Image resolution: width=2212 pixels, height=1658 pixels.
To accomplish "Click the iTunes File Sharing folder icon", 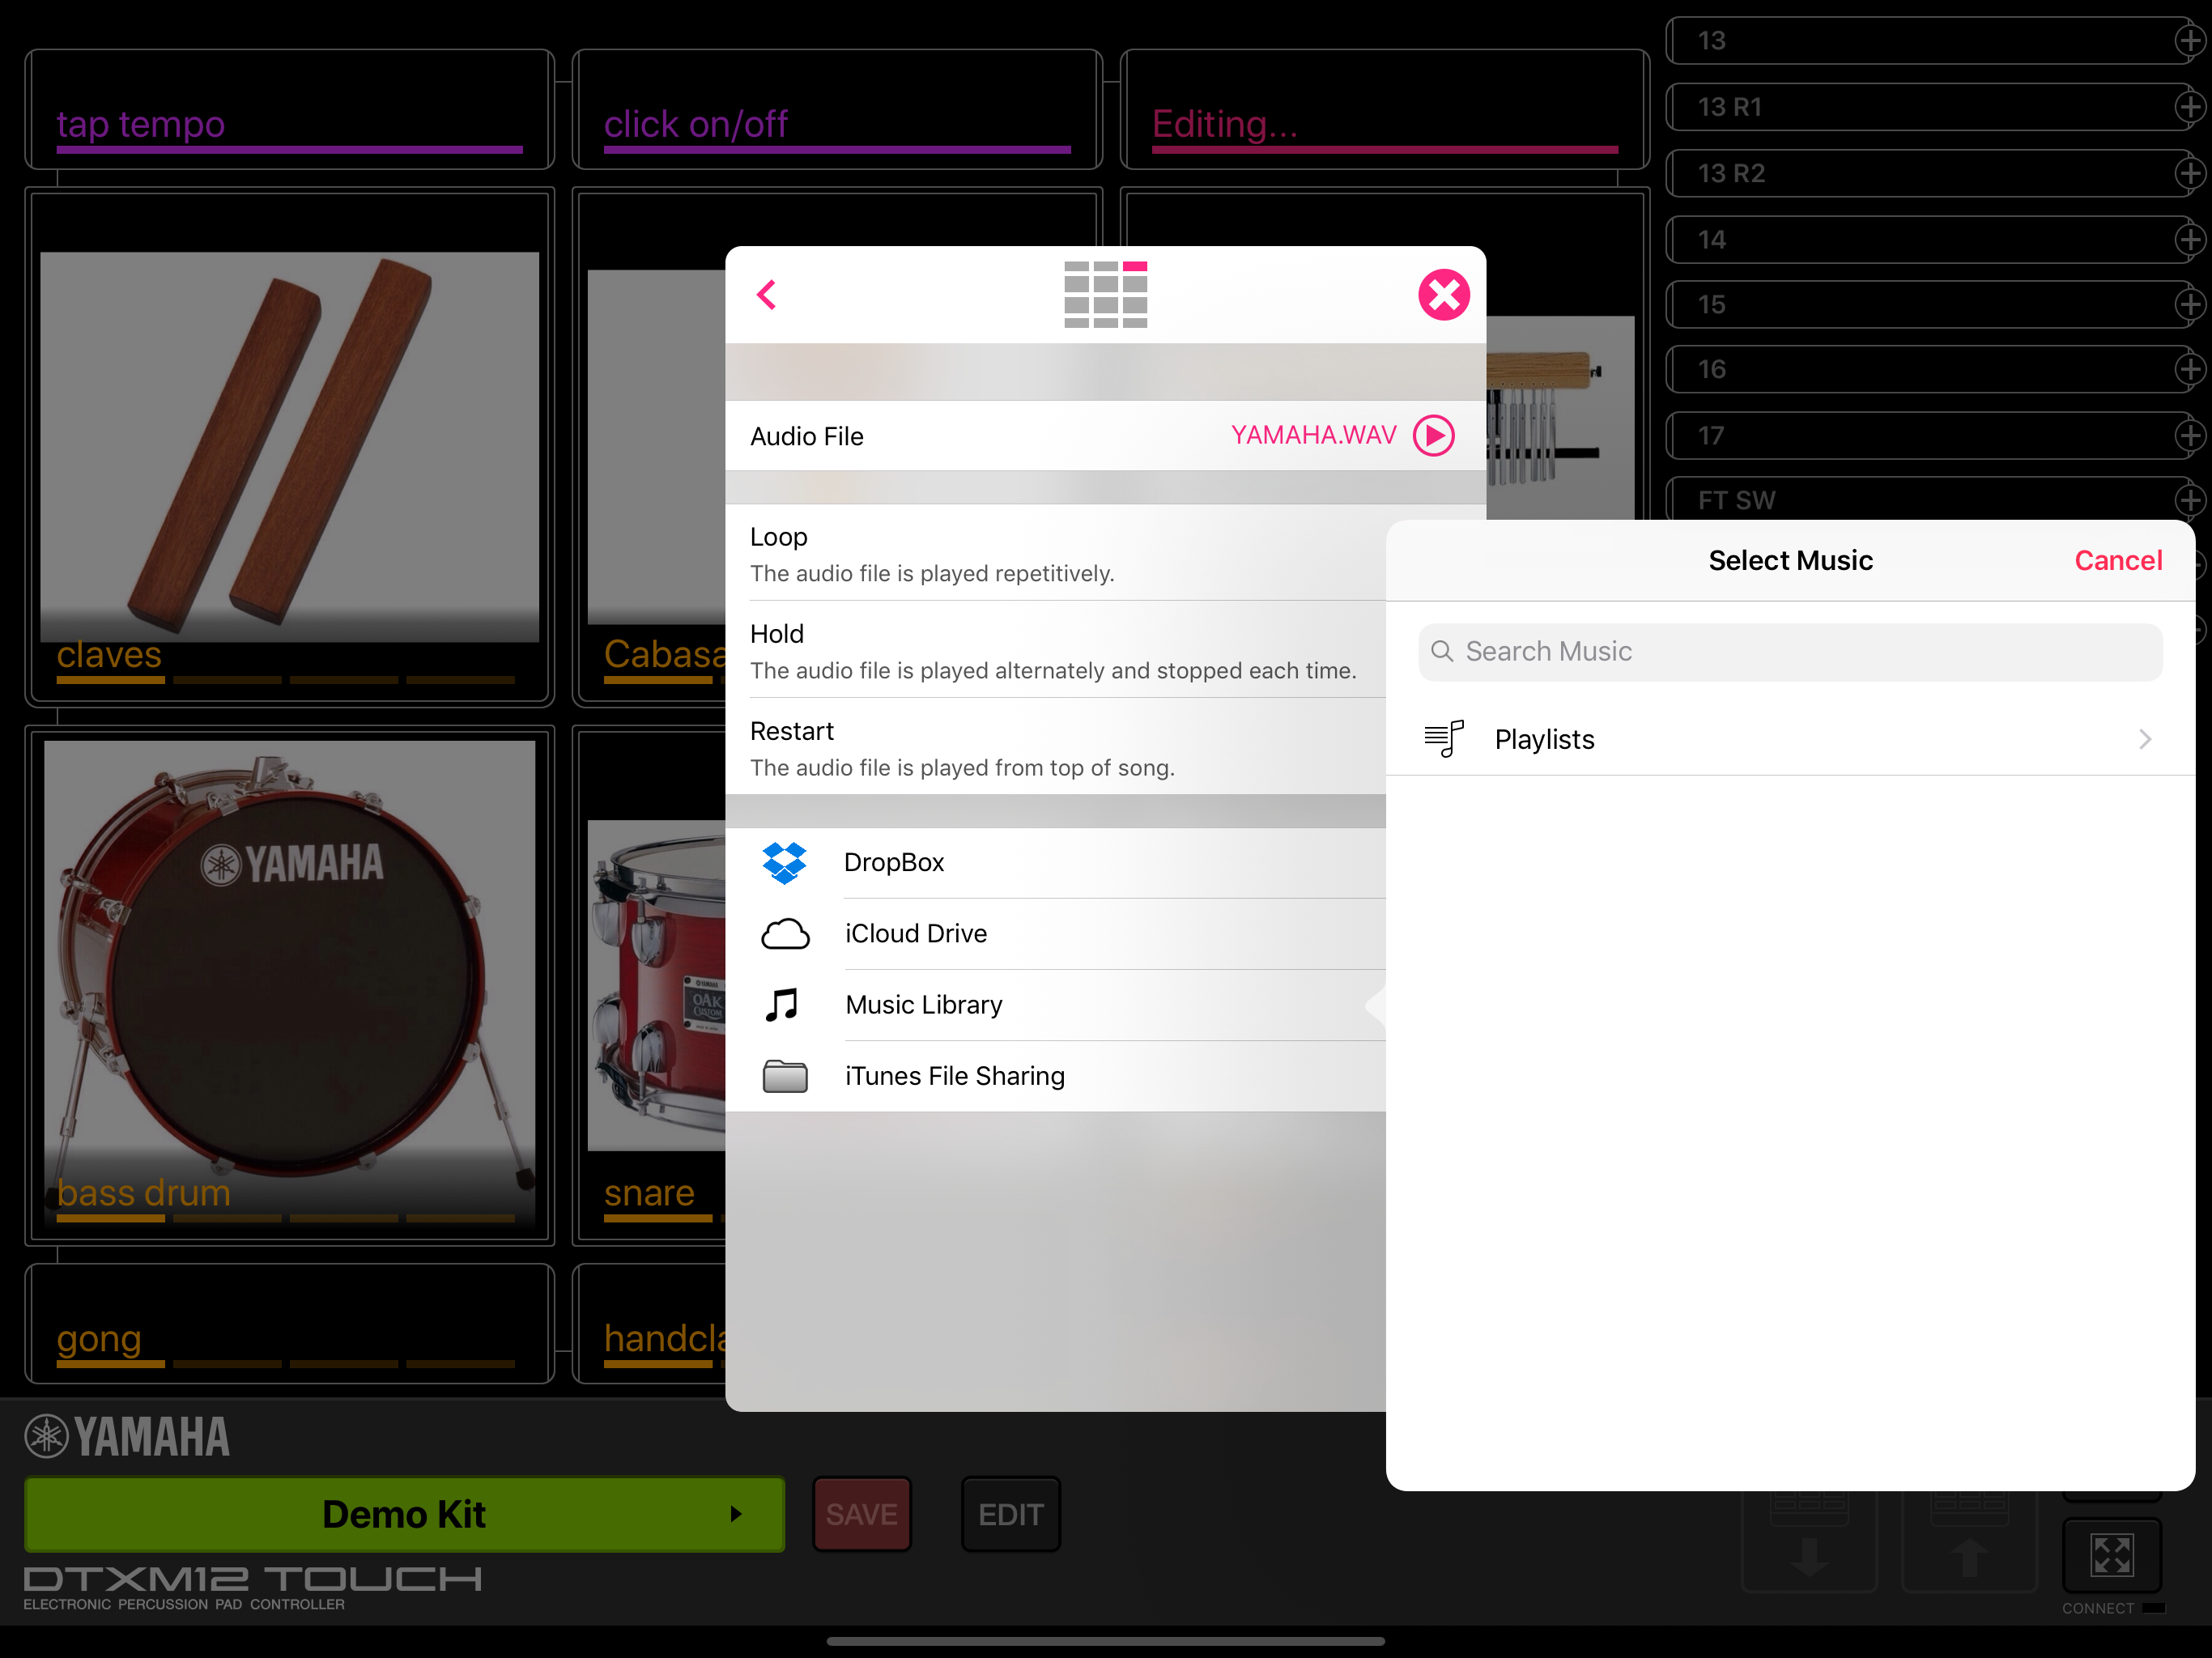I will (785, 1076).
